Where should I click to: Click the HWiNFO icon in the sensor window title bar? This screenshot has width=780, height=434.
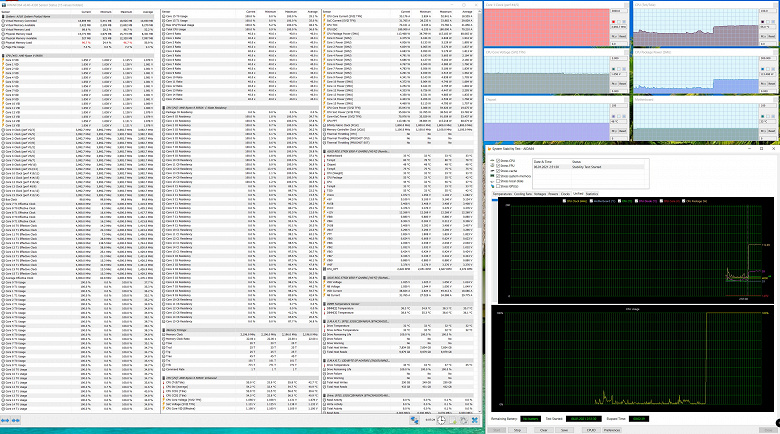click(x=3, y=3)
